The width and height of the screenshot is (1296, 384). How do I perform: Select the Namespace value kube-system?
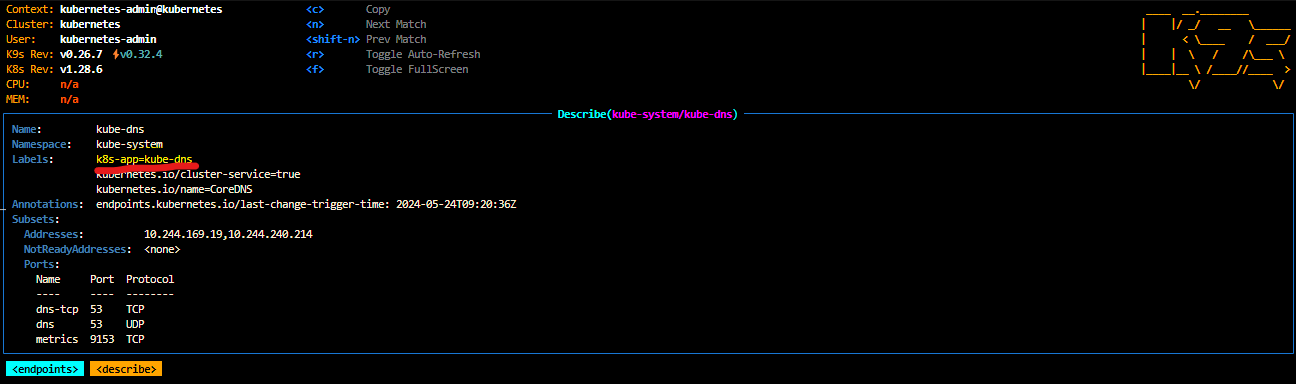tap(129, 144)
